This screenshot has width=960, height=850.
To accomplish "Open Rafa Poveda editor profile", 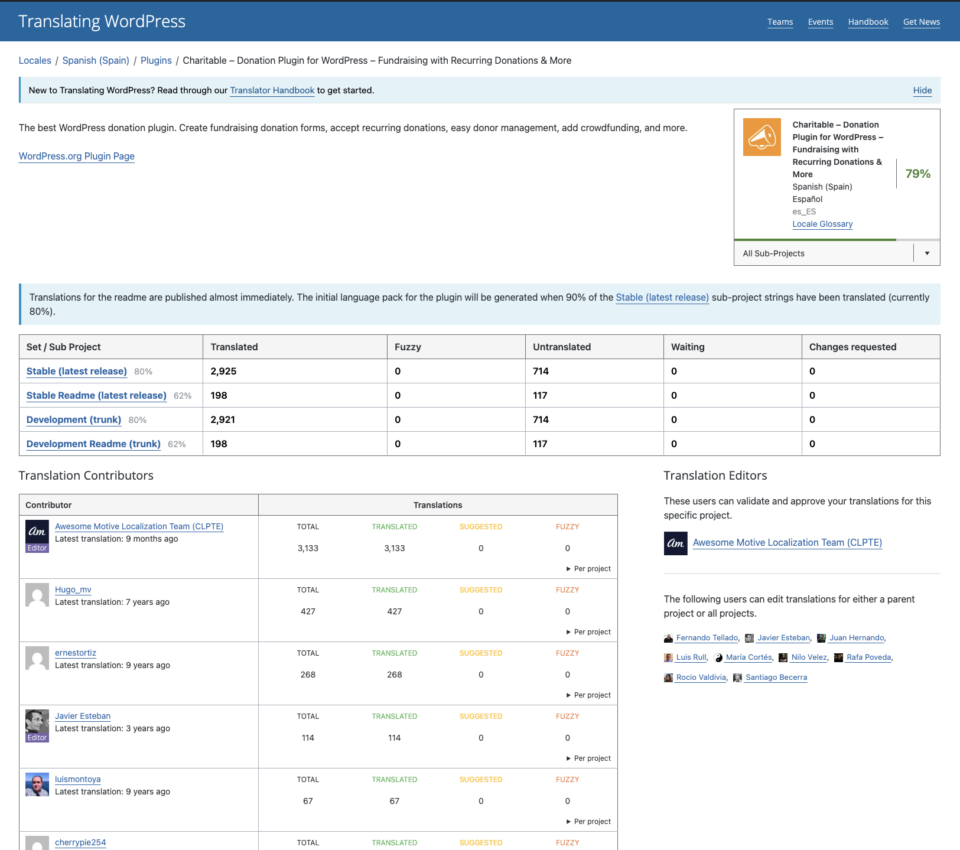I will click(869, 658).
